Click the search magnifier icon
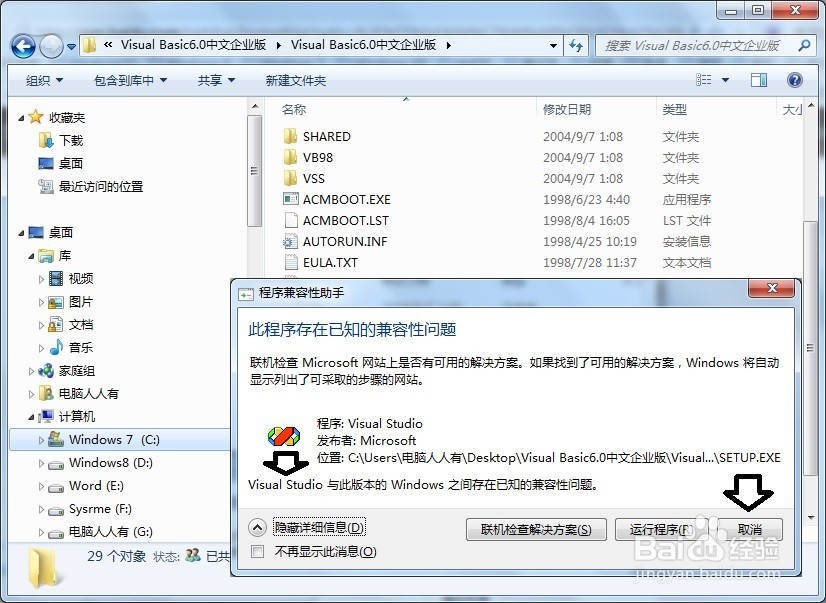This screenshot has width=826, height=603. (x=804, y=46)
